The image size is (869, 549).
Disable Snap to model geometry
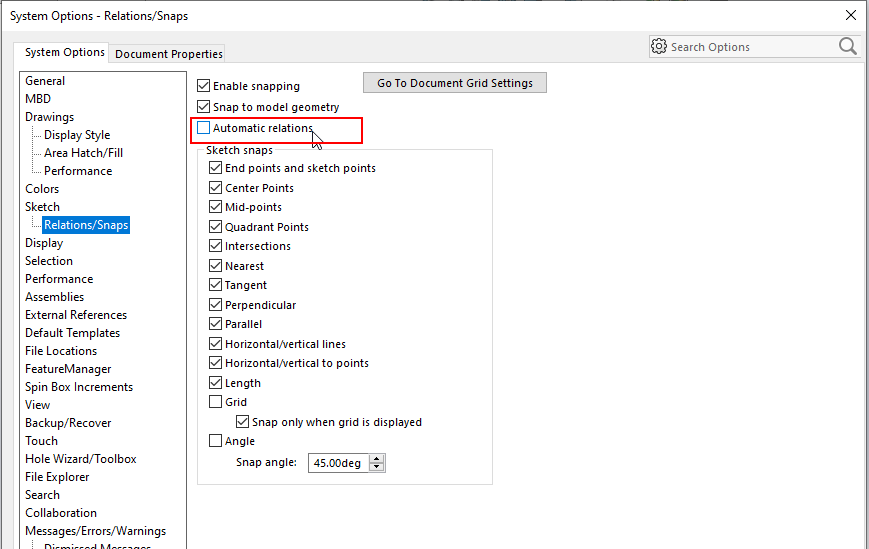click(x=203, y=107)
